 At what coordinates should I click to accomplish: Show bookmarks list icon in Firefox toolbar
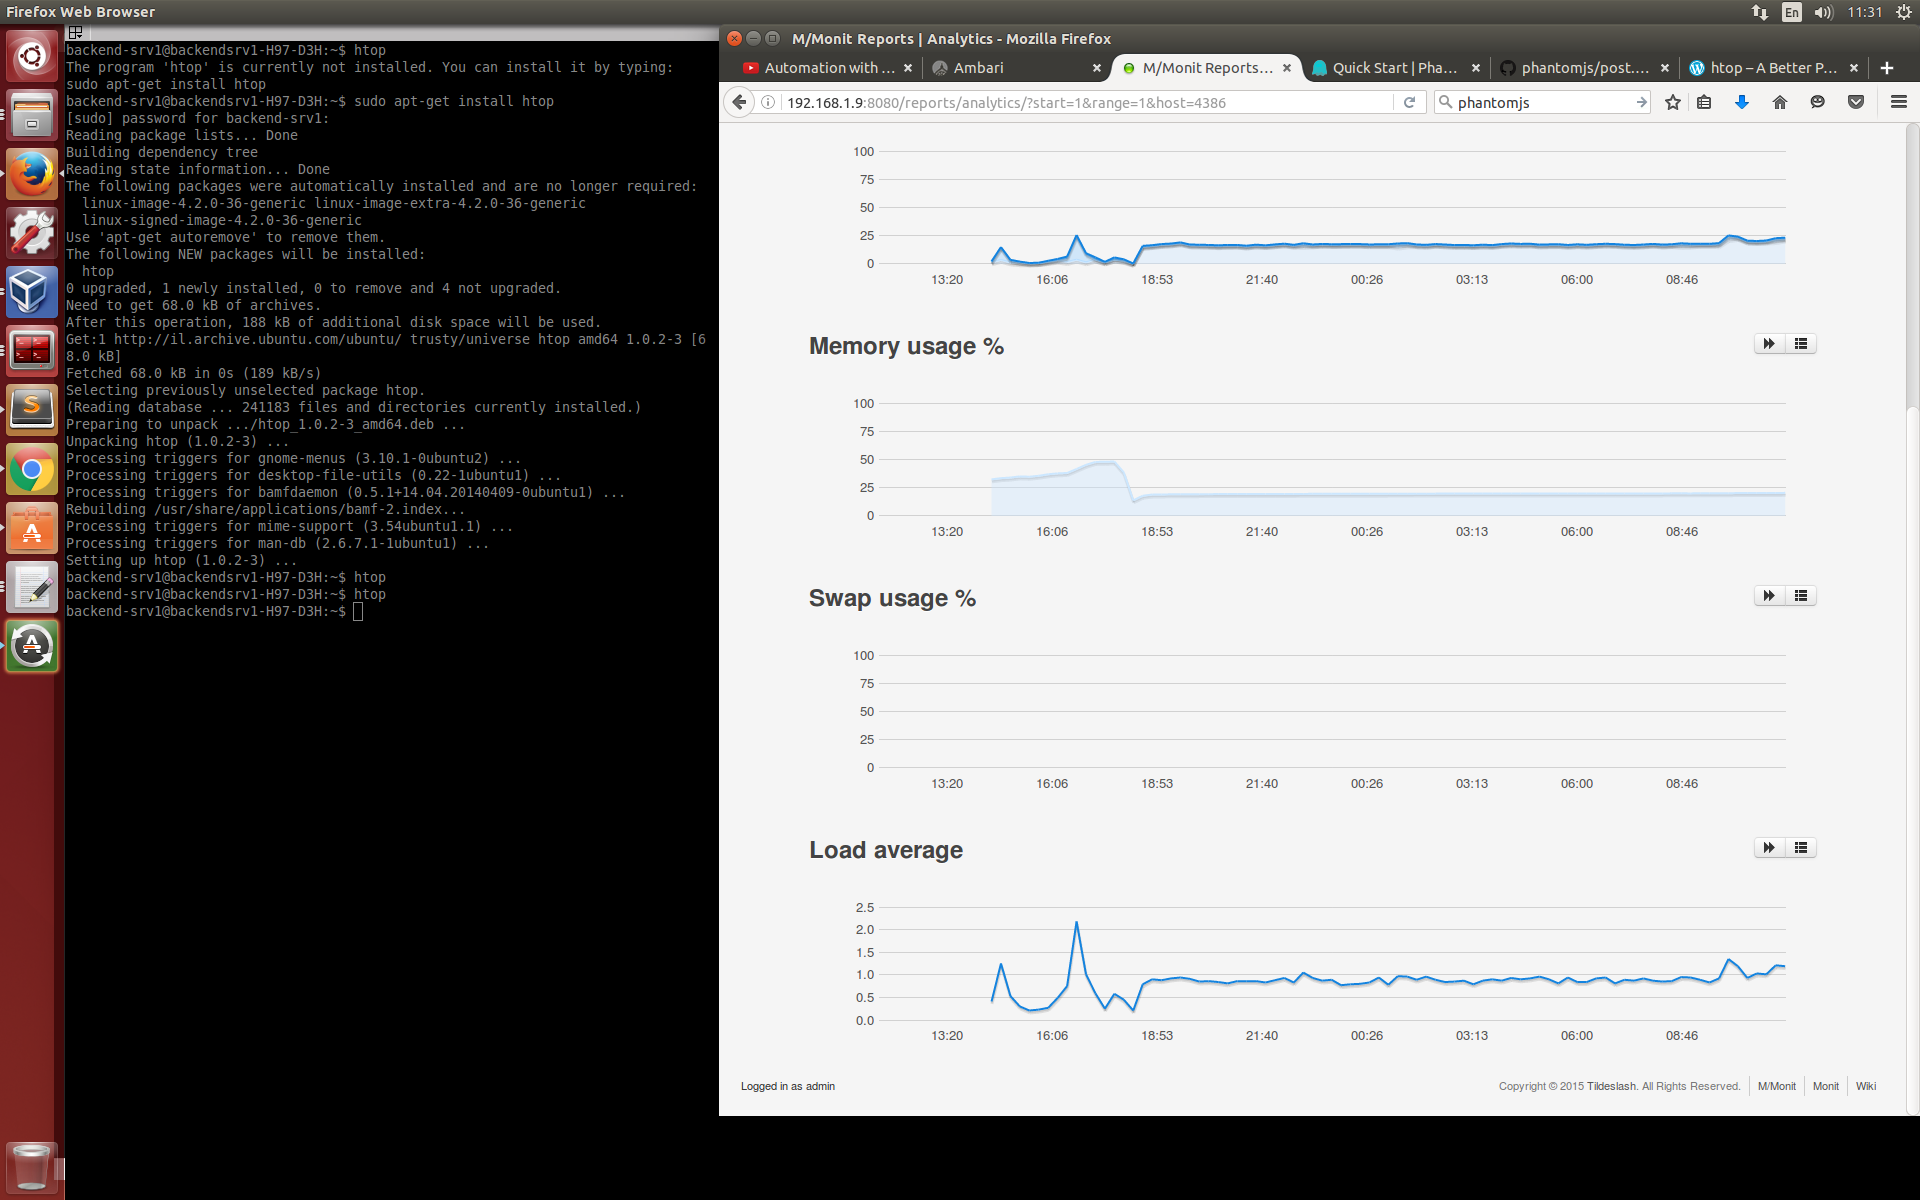[x=1704, y=102]
